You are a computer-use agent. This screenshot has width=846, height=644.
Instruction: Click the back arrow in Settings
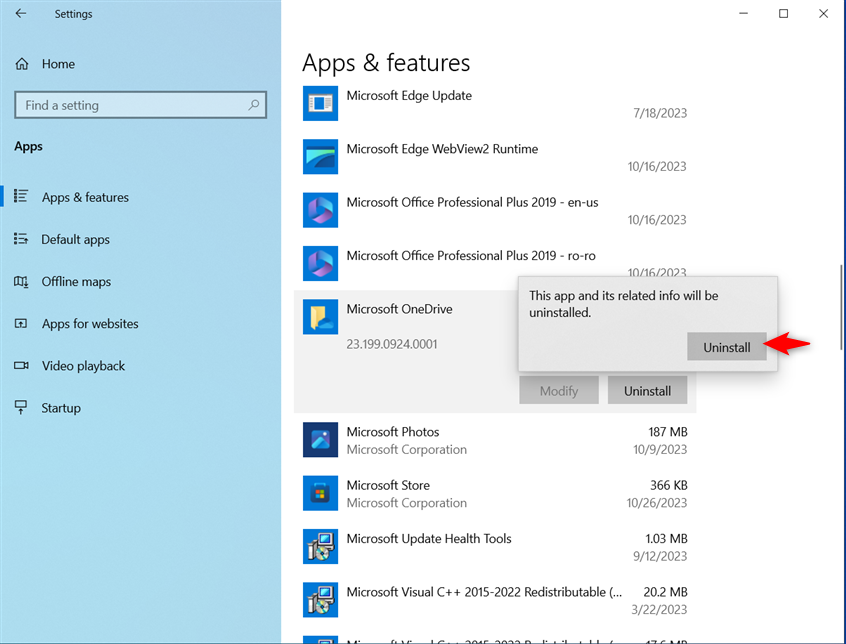coord(21,13)
